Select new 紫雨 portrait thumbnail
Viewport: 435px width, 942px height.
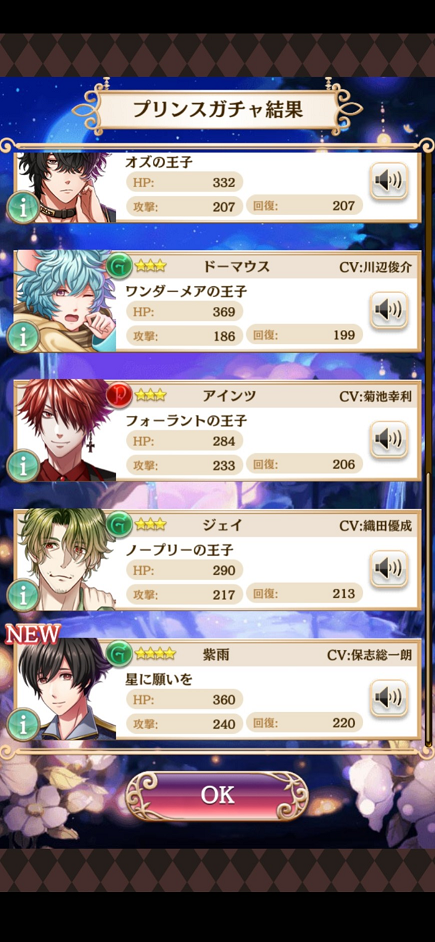(x=65, y=688)
